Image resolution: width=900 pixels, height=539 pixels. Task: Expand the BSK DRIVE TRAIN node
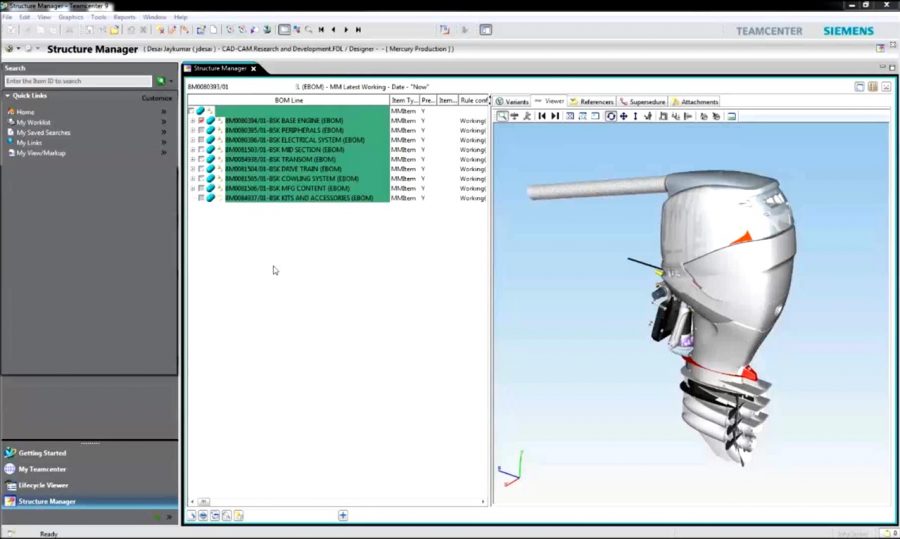tap(193, 169)
